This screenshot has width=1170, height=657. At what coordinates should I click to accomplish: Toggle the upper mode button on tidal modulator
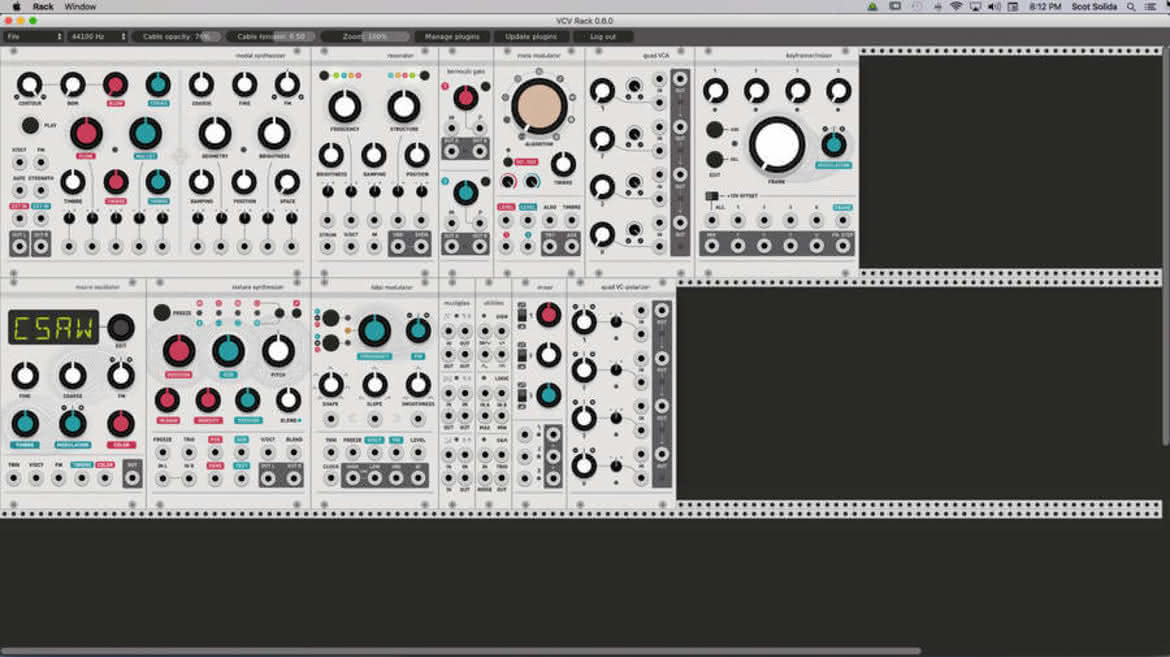pyautogui.click(x=331, y=319)
